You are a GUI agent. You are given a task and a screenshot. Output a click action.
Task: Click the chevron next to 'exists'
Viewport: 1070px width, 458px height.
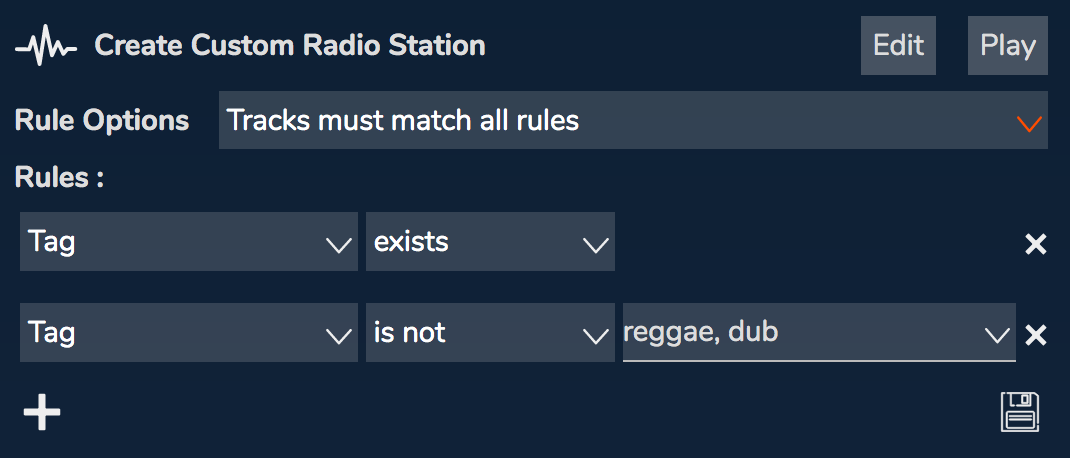(596, 244)
